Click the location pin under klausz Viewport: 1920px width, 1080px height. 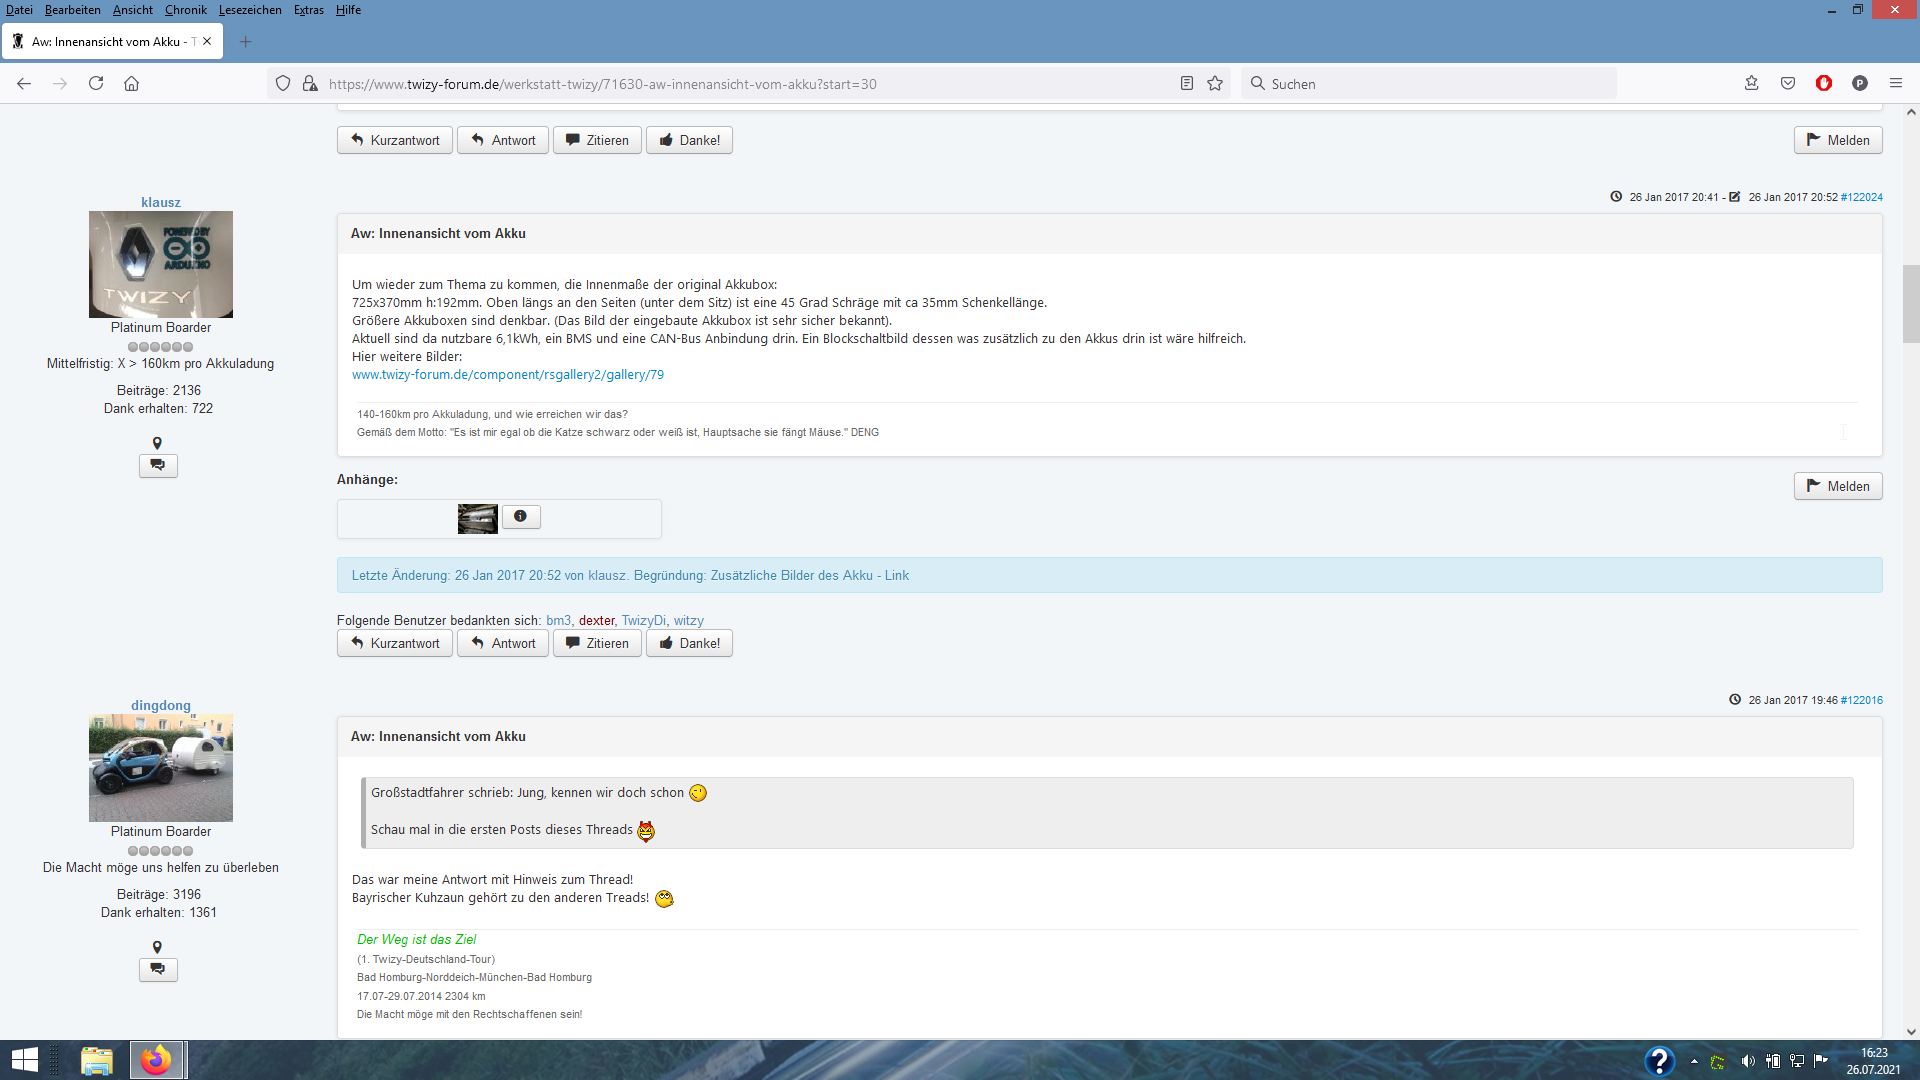click(x=157, y=443)
